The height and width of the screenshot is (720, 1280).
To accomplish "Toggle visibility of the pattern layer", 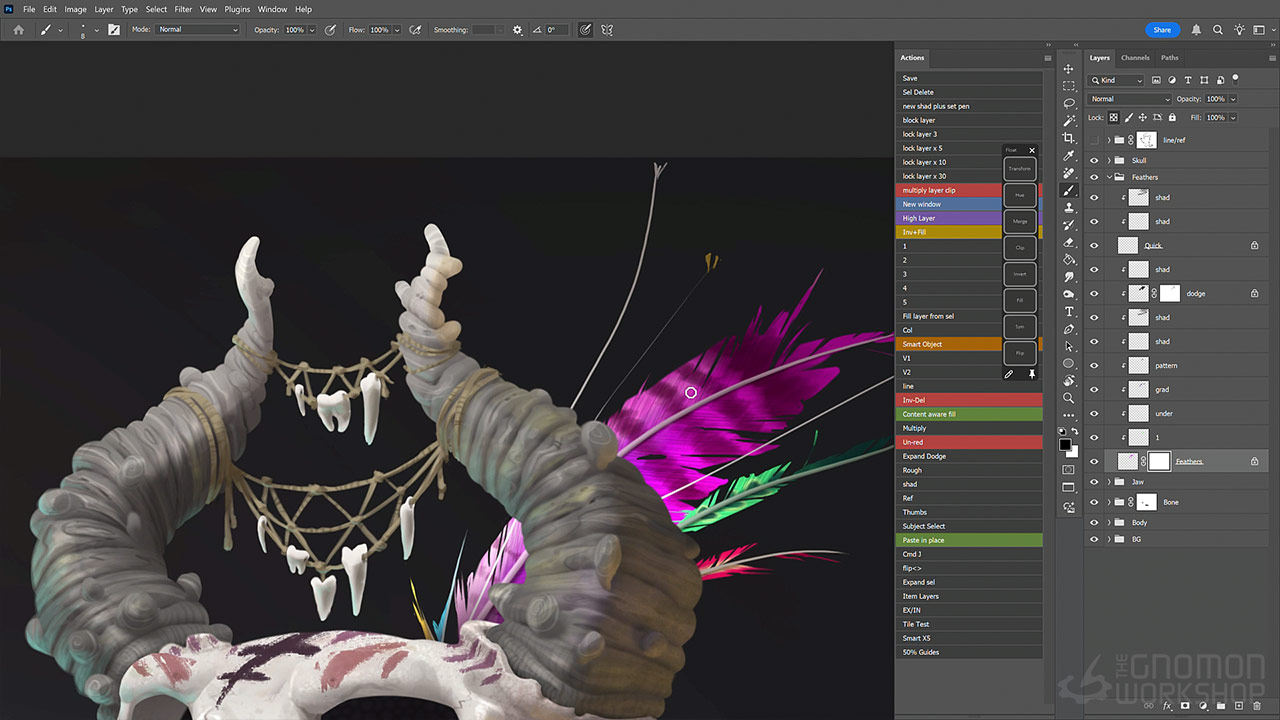I will [x=1094, y=365].
